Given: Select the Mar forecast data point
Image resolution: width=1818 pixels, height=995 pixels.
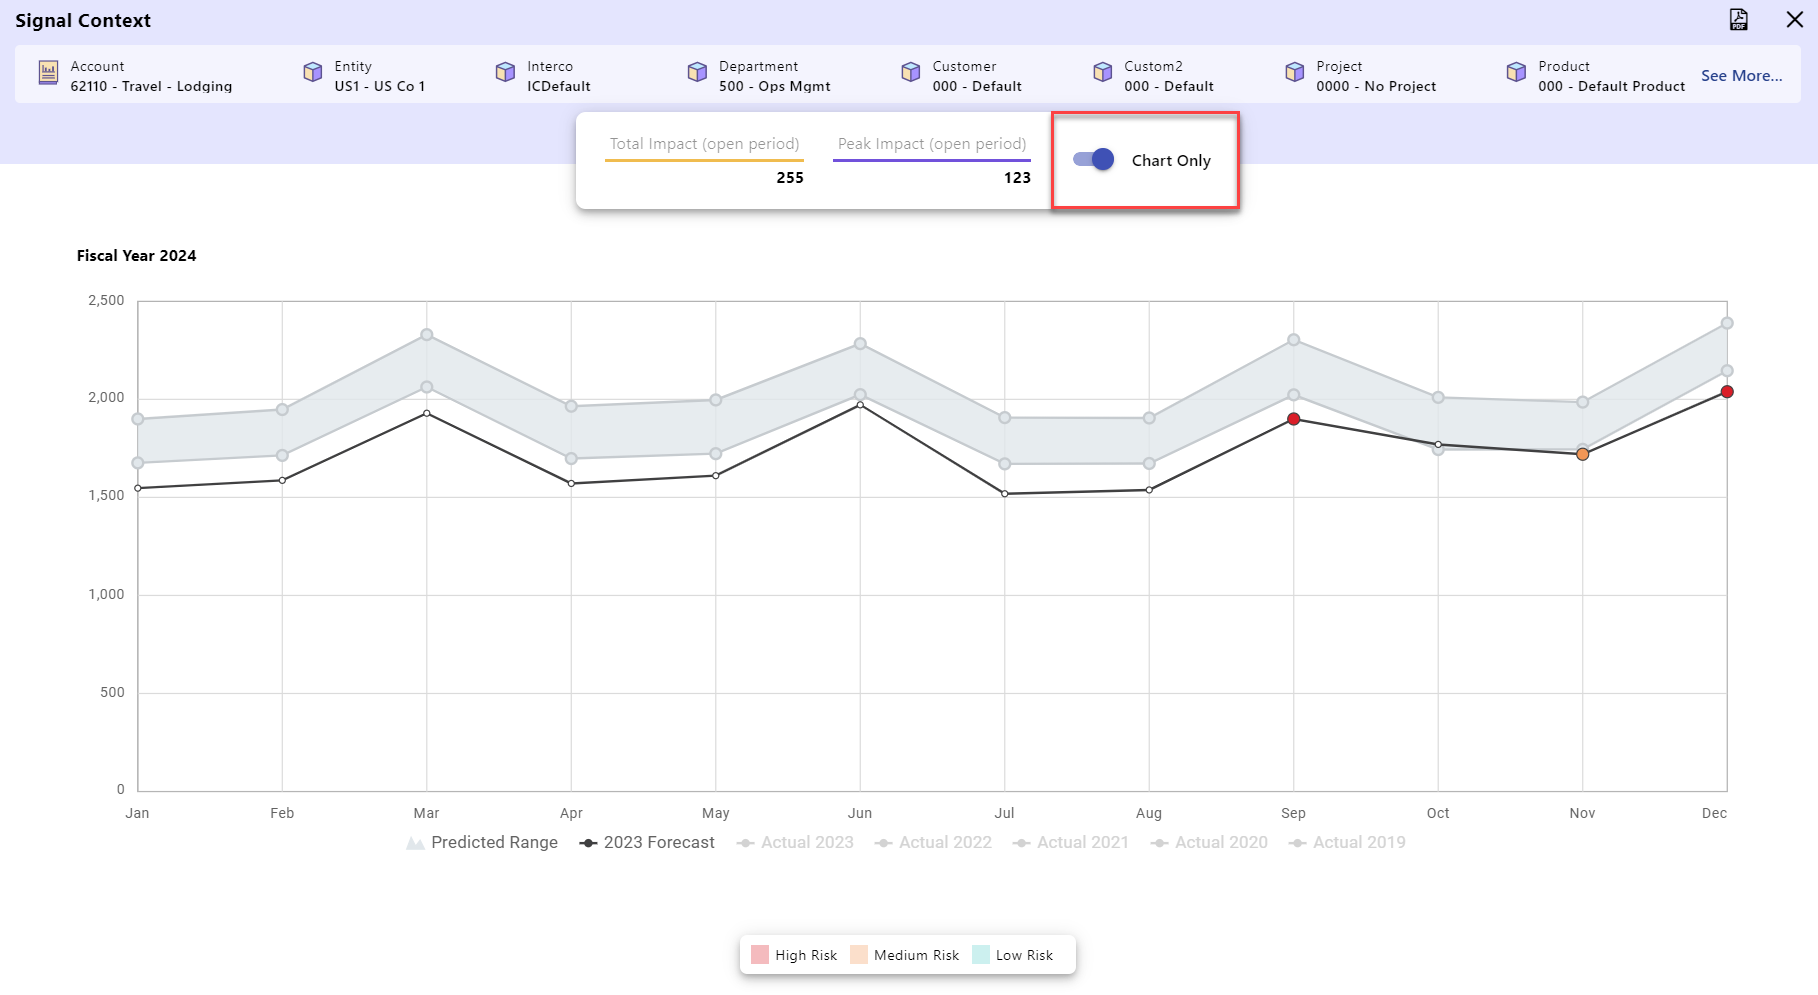Looking at the screenshot, I should click(427, 413).
